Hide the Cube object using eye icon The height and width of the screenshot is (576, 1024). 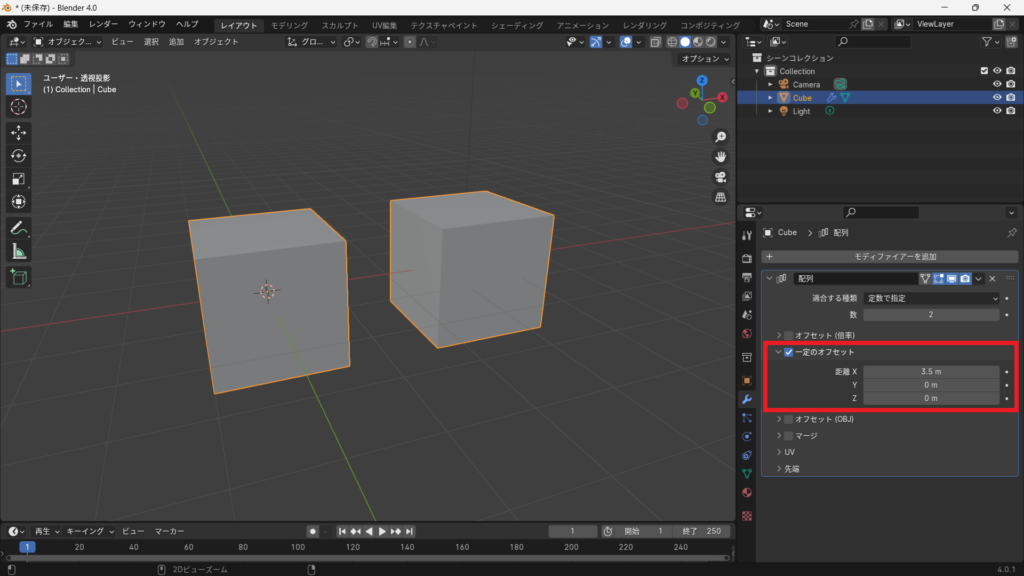[996, 98]
